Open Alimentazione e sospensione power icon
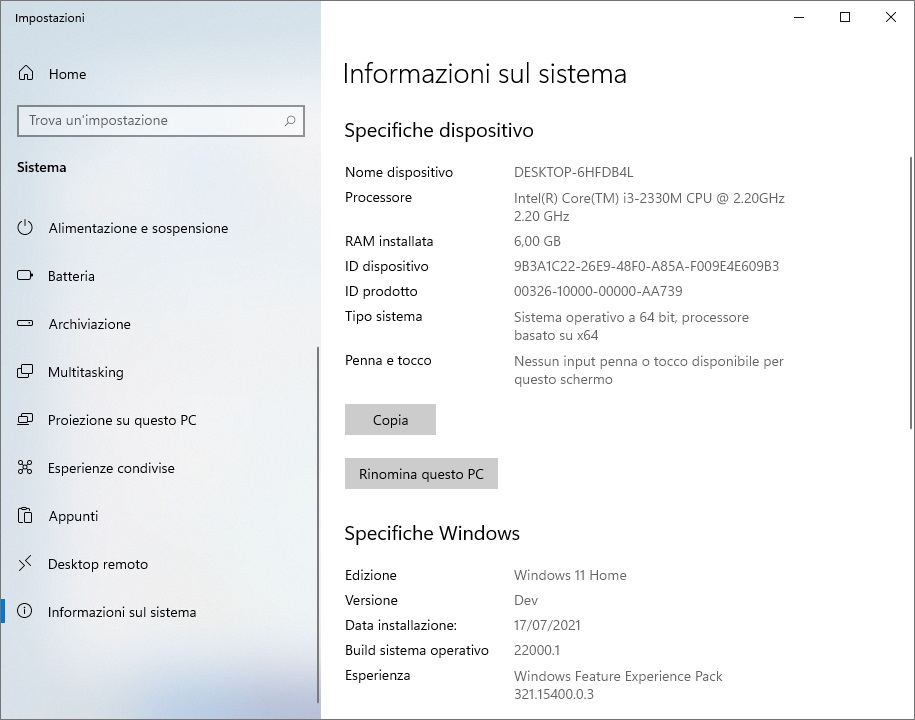This screenshot has width=915, height=720. tap(25, 228)
